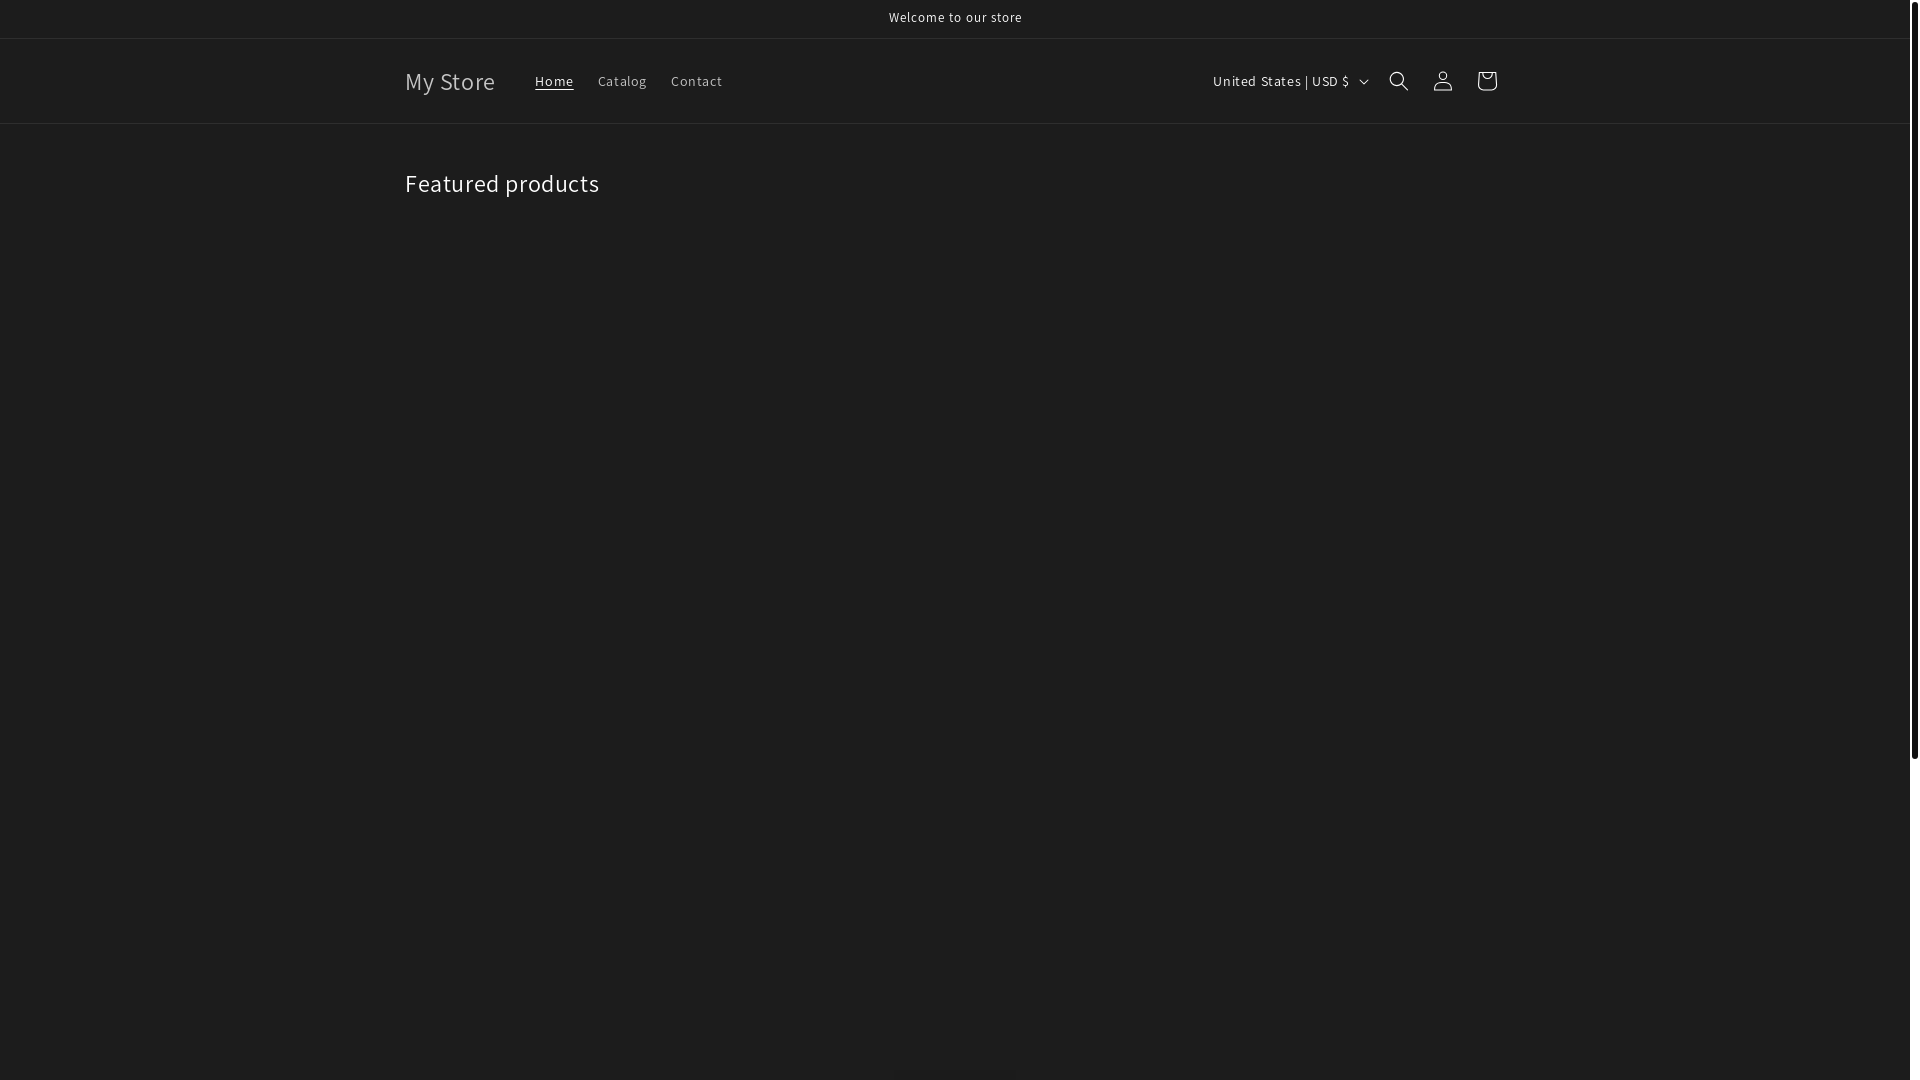Click the My Store logo link

click(x=450, y=81)
